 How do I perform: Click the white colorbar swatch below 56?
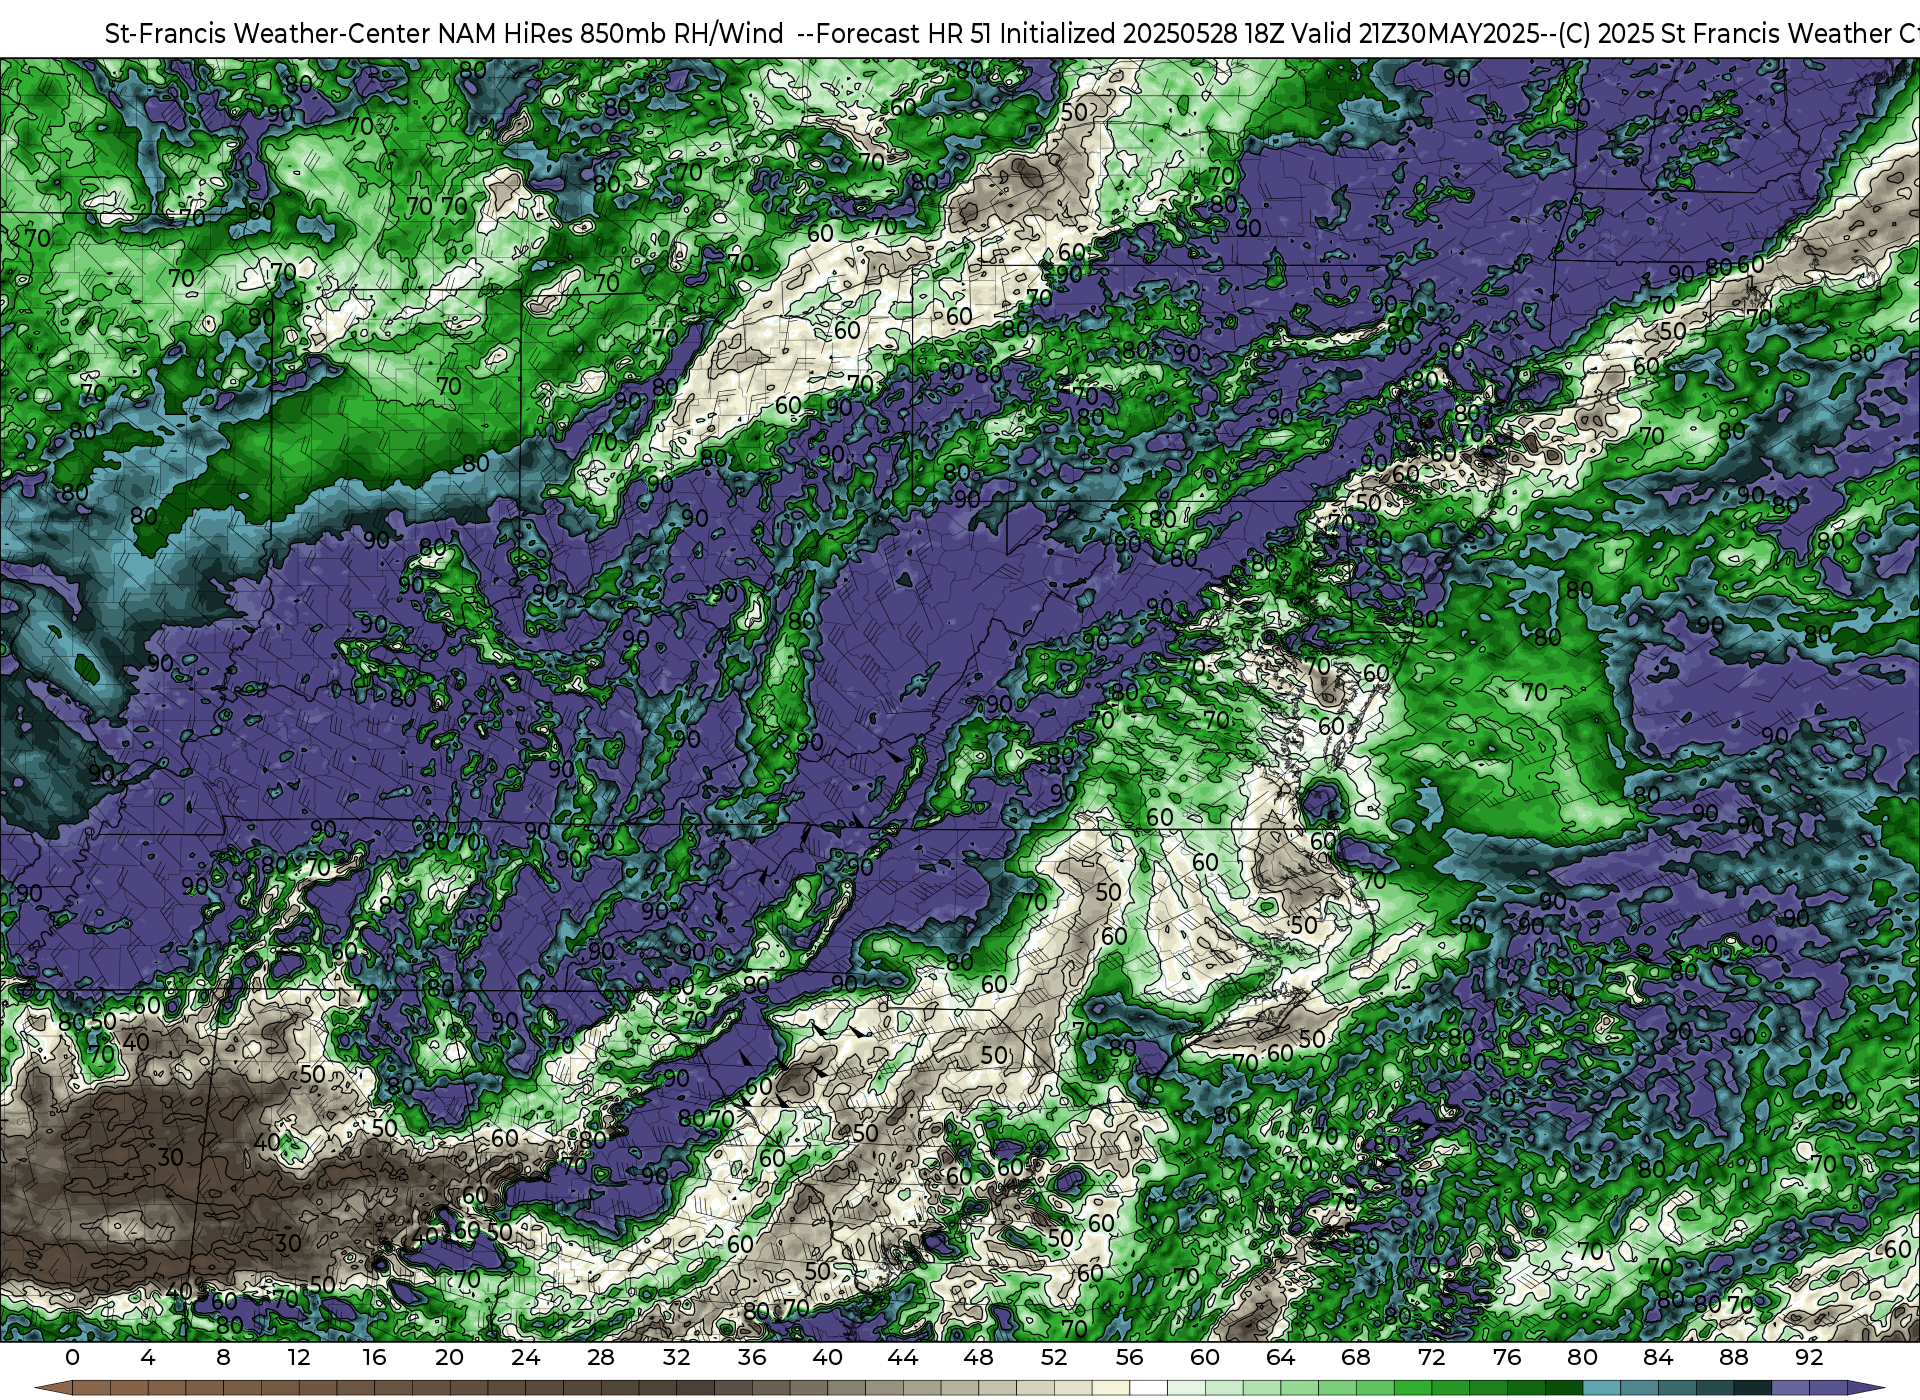click(x=1148, y=1388)
